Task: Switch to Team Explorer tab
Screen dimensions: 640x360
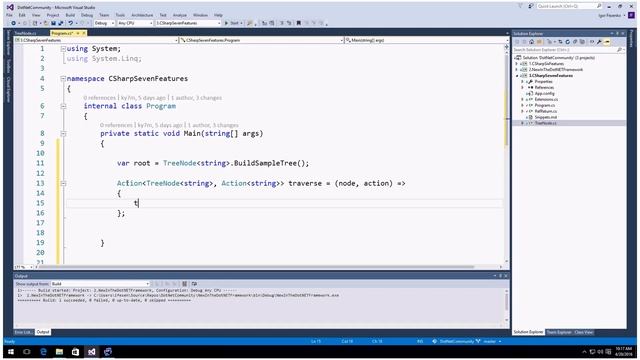Action: click(559, 332)
